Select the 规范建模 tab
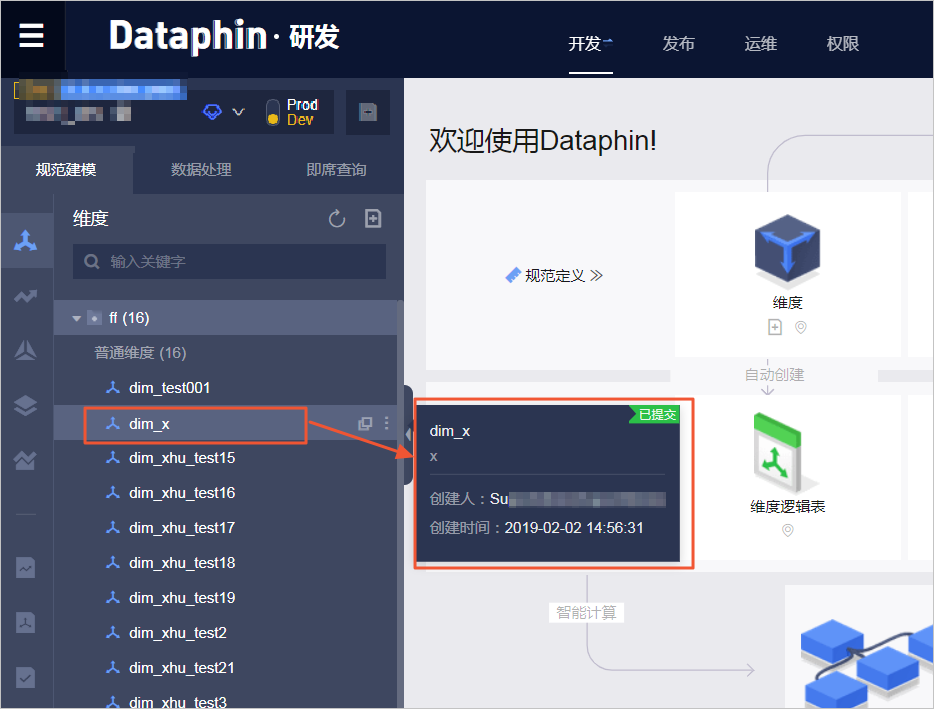The height and width of the screenshot is (709, 934). [x=66, y=170]
